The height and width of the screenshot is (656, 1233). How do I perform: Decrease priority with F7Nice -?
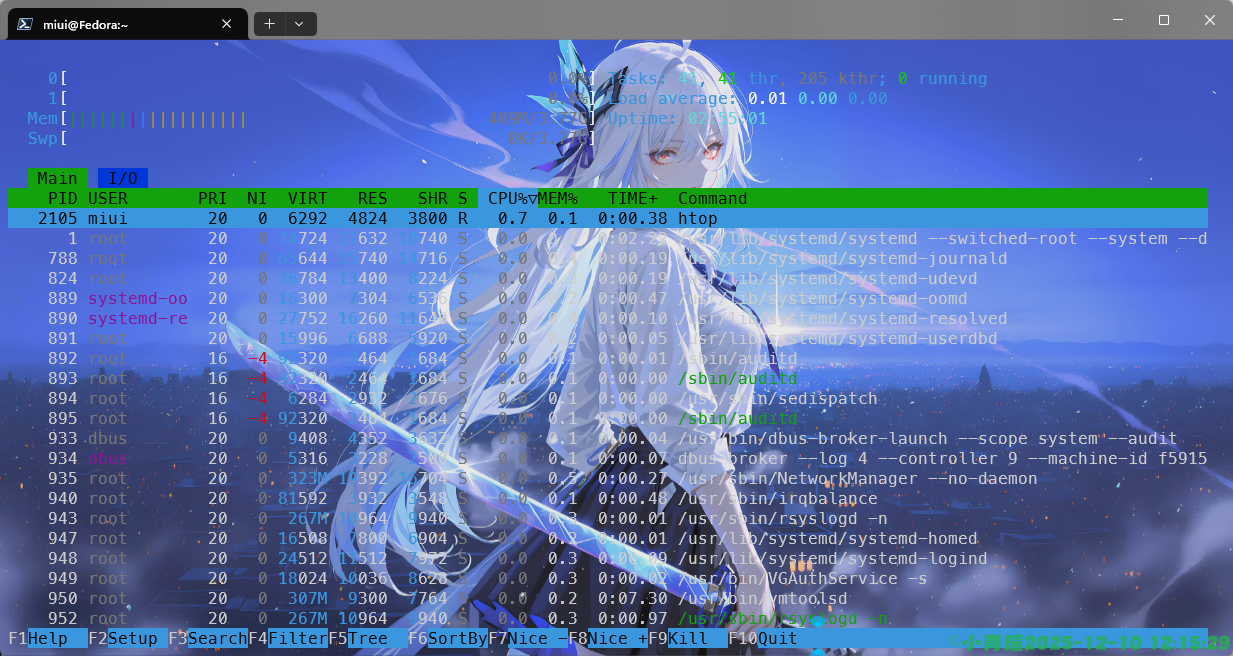(x=528, y=638)
